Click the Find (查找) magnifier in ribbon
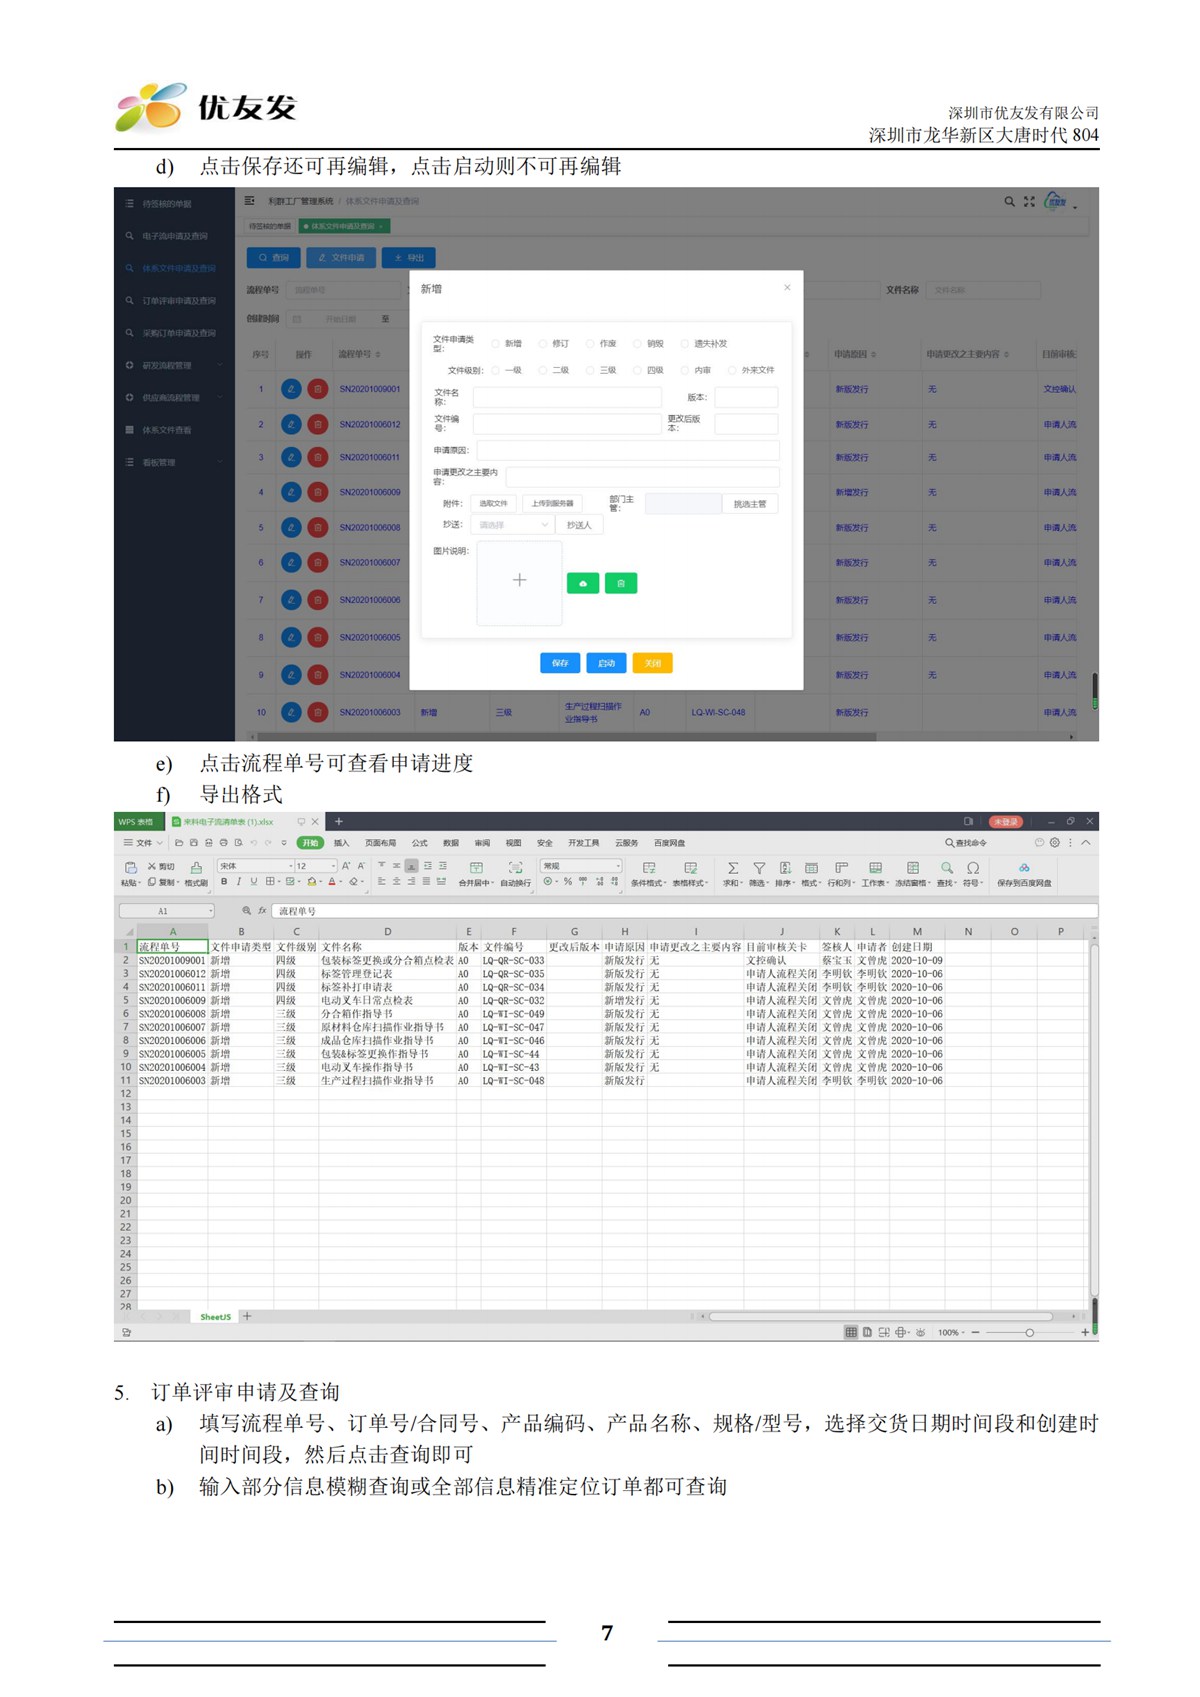Viewport: 1200px width, 1697px height. click(946, 869)
